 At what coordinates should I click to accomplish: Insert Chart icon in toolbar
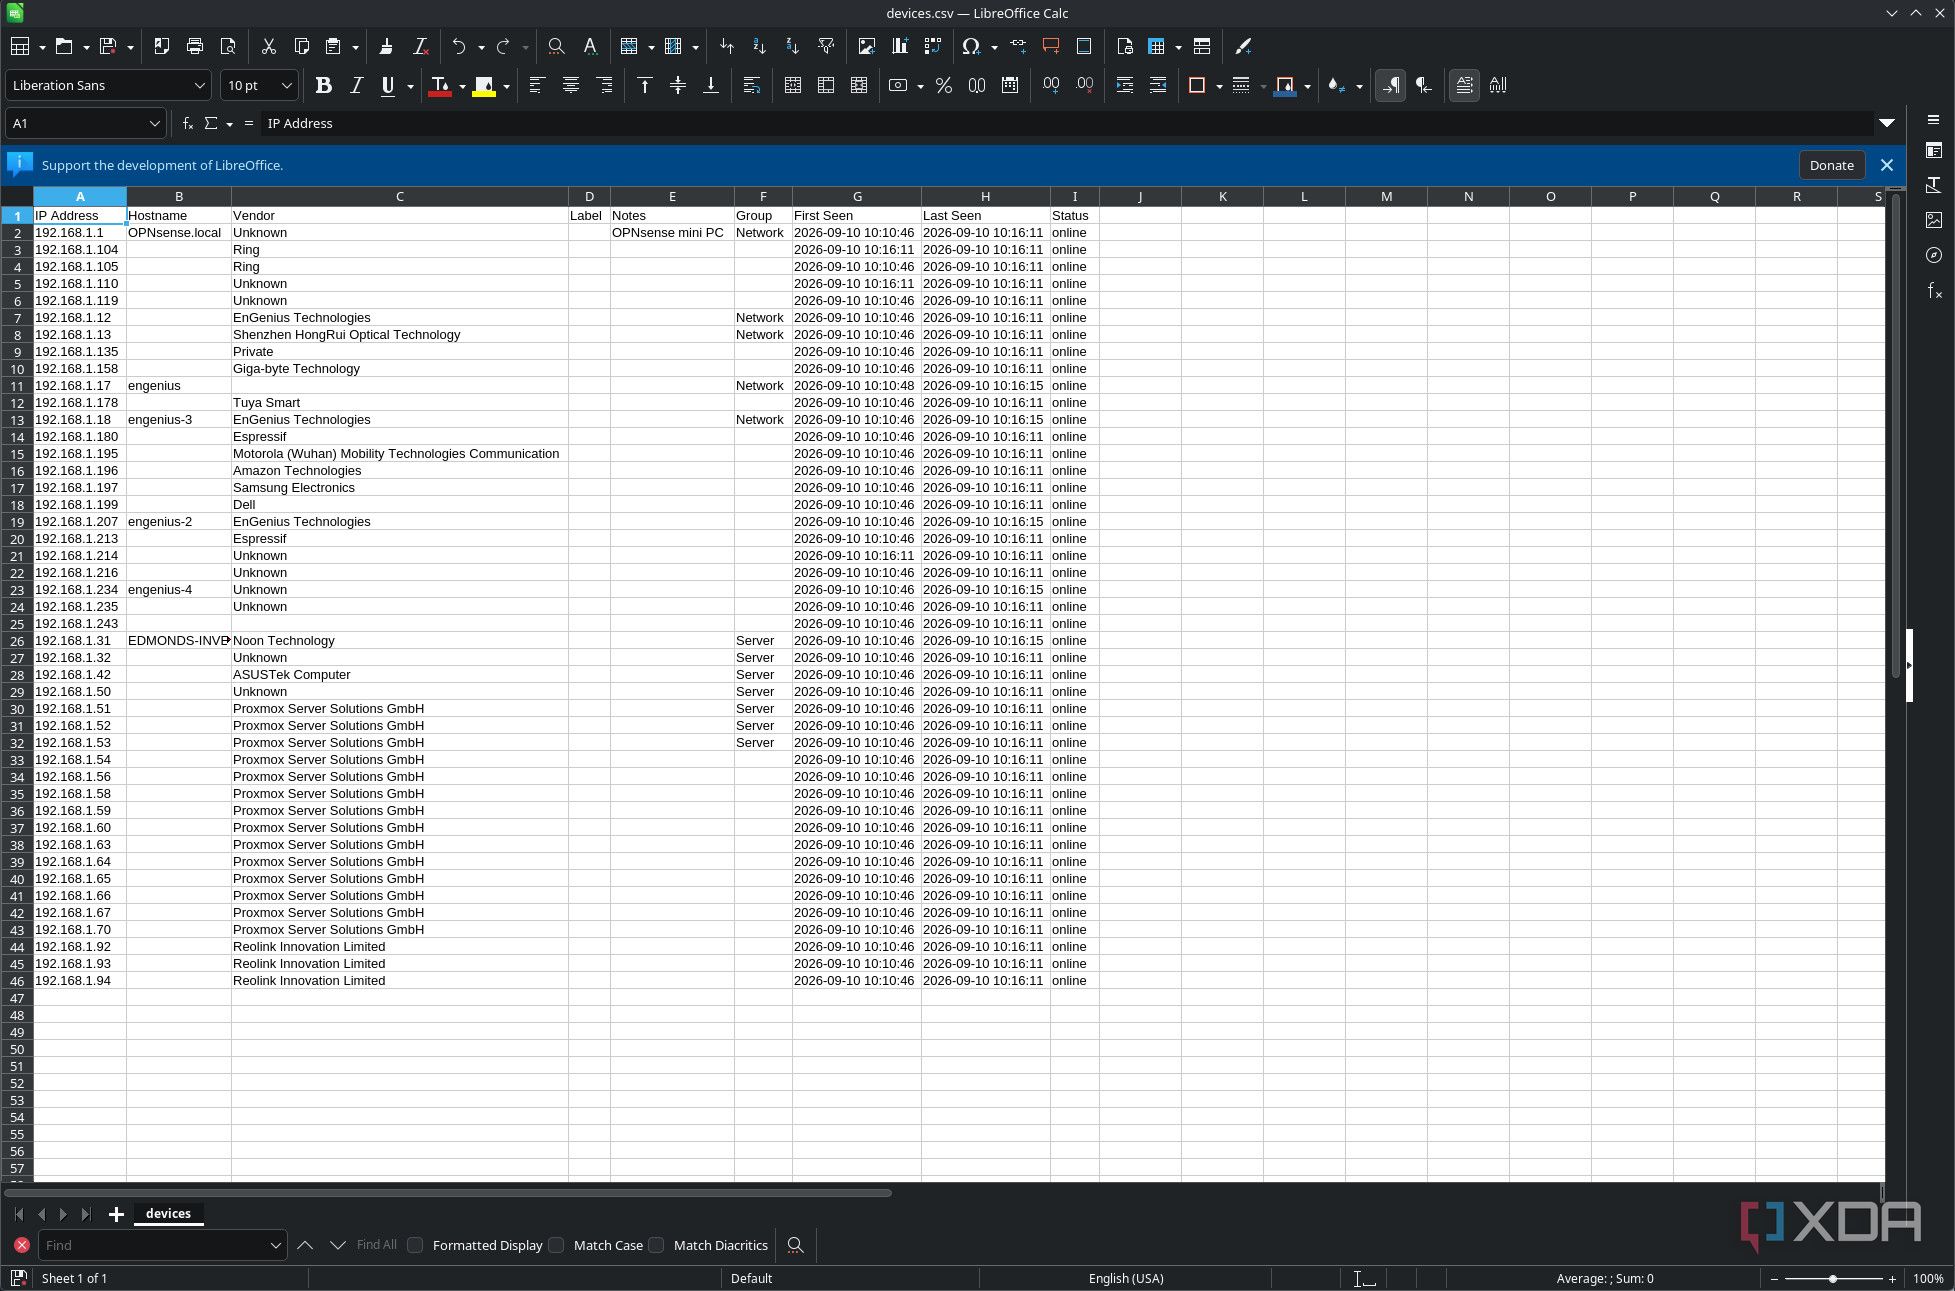click(x=900, y=46)
